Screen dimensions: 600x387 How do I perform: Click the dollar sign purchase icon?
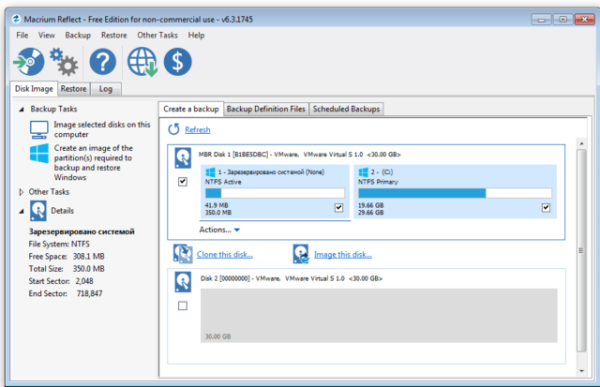[178, 61]
